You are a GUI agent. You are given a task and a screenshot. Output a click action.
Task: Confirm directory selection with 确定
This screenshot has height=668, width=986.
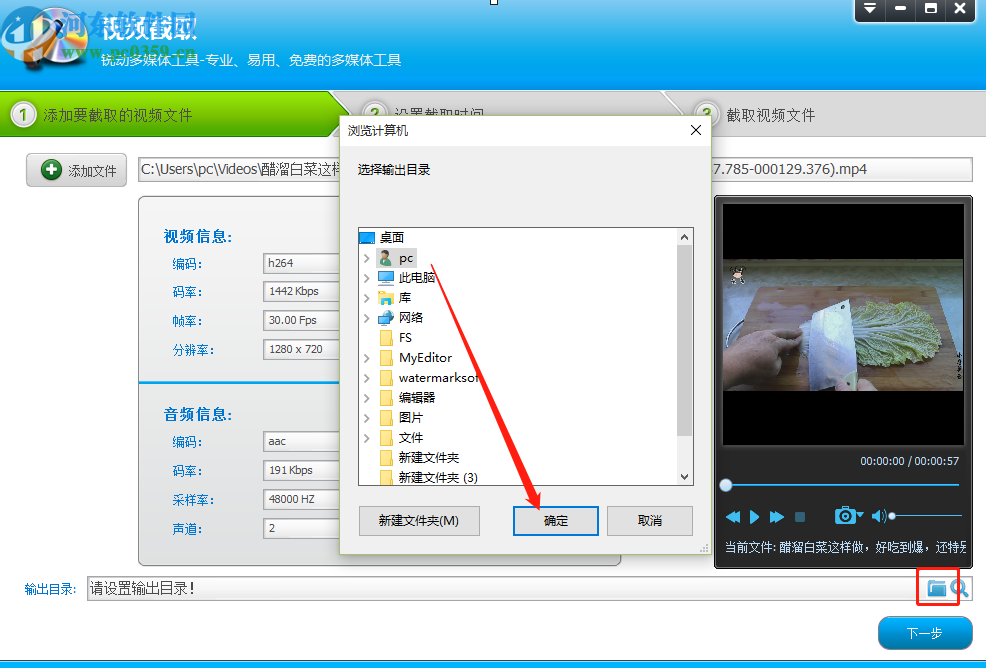coord(555,520)
